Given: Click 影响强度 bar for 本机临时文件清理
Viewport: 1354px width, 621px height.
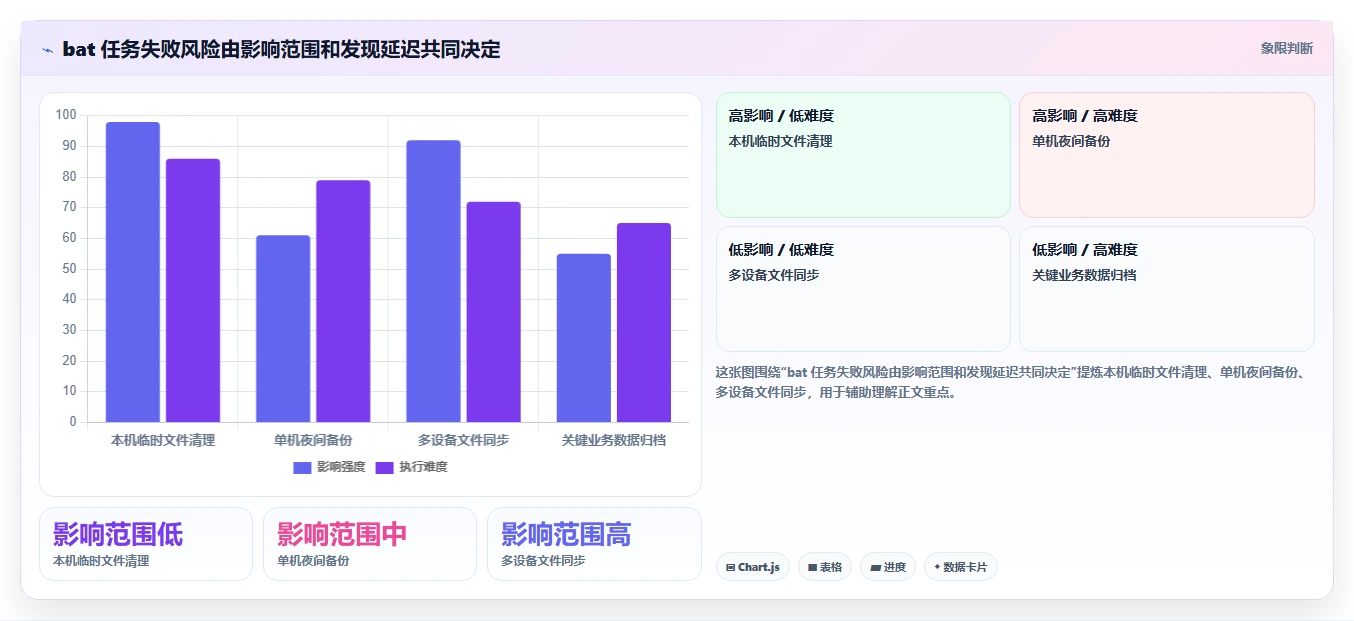Looking at the screenshot, I should [133, 272].
